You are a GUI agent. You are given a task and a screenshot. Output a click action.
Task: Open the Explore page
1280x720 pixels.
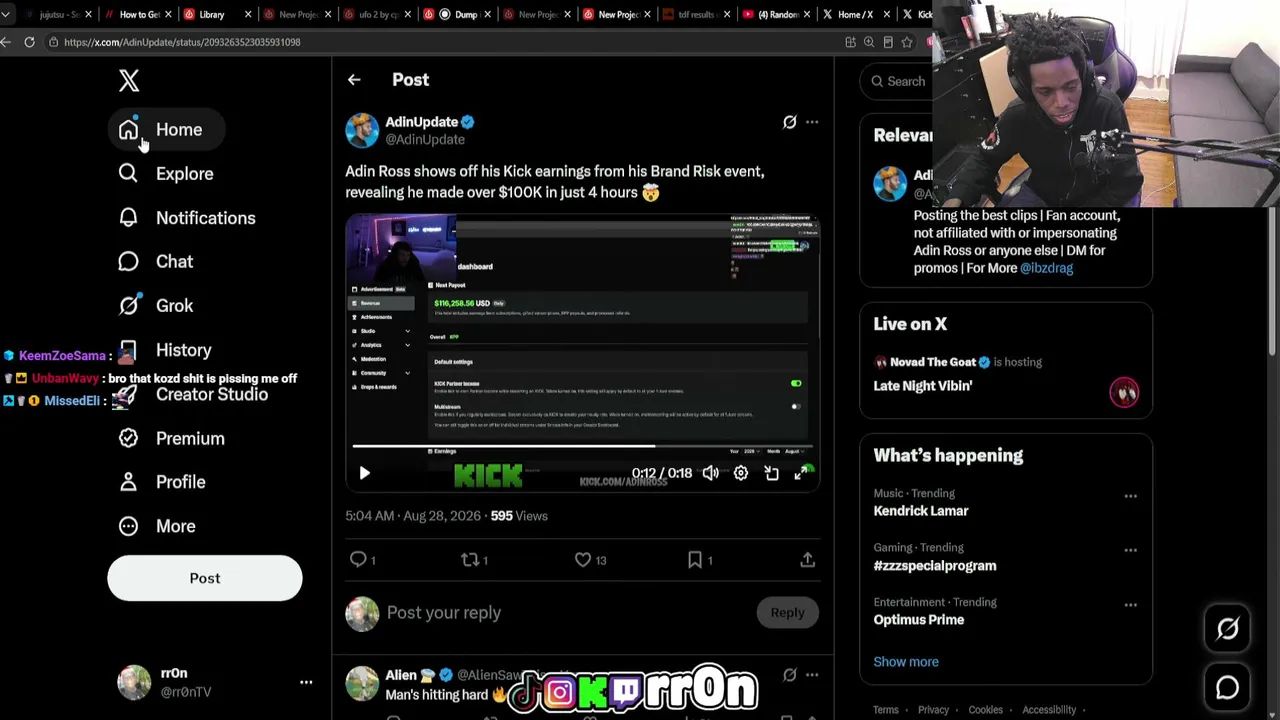[166, 174]
